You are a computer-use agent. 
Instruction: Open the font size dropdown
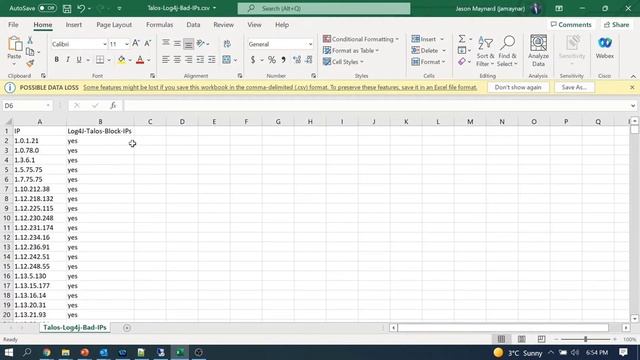pos(127,44)
